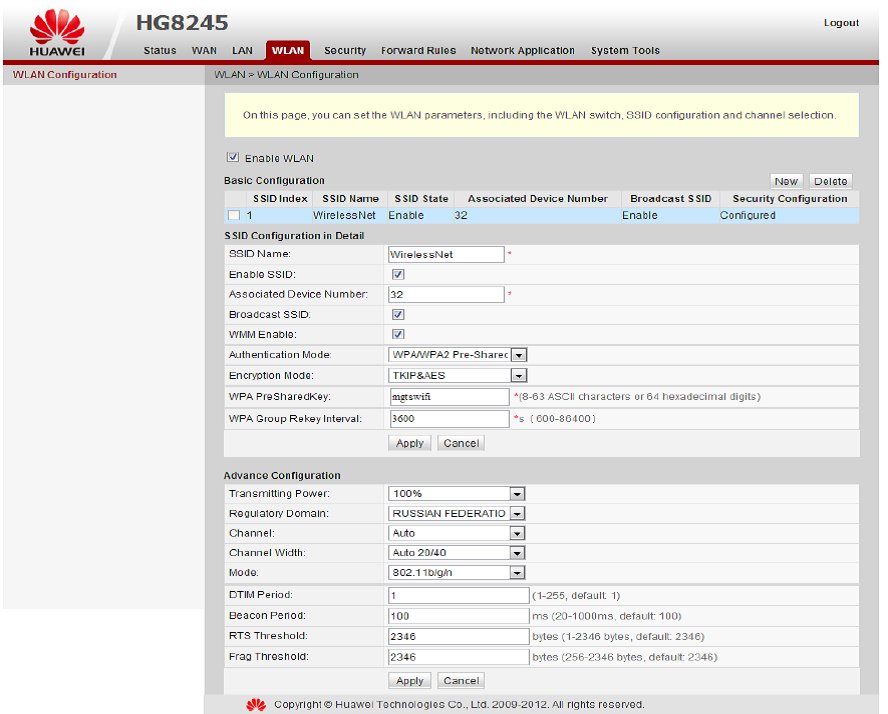This screenshot has height=714, width=888.
Task: Go to the LAN tab
Action: point(242,50)
